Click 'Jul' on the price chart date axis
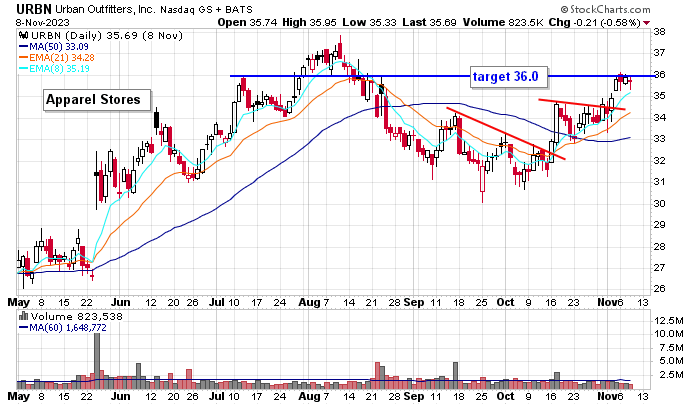Viewport: 700px width, 405px height. click(217, 302)
